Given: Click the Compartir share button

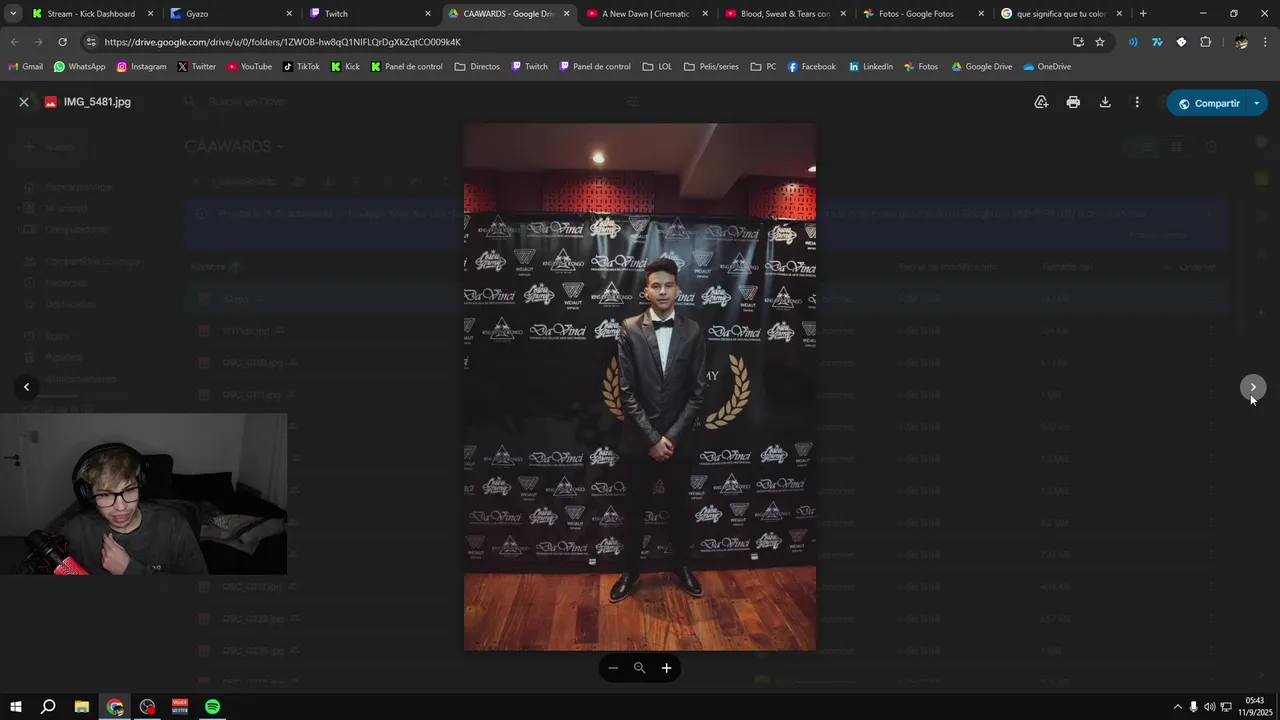Looking at the screenshot, I should click(1208, 103).
